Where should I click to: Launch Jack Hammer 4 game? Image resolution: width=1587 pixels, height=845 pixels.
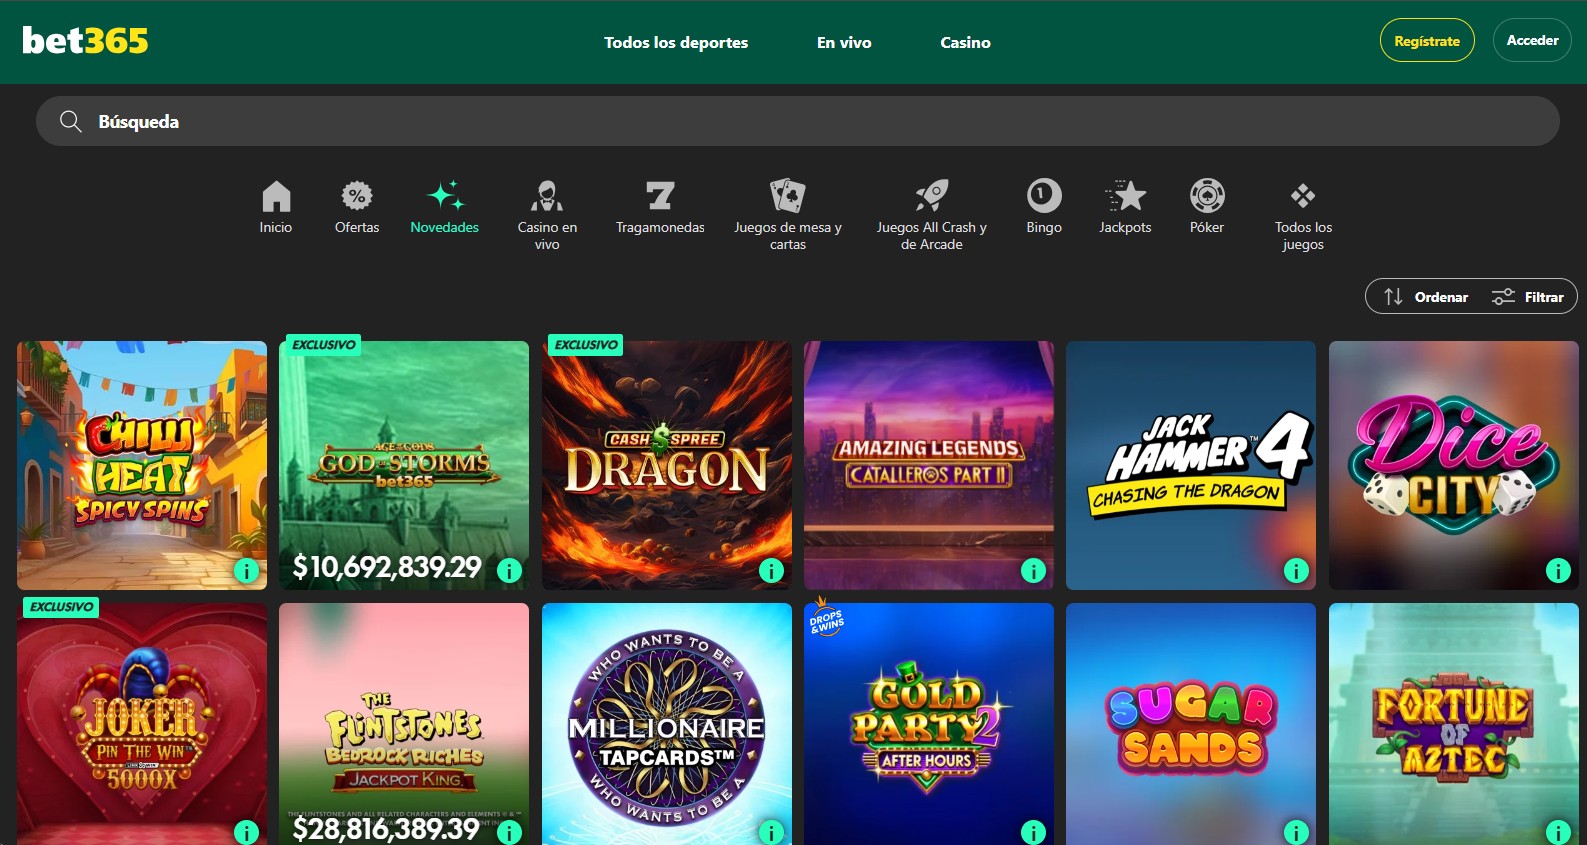[1191, 465]
